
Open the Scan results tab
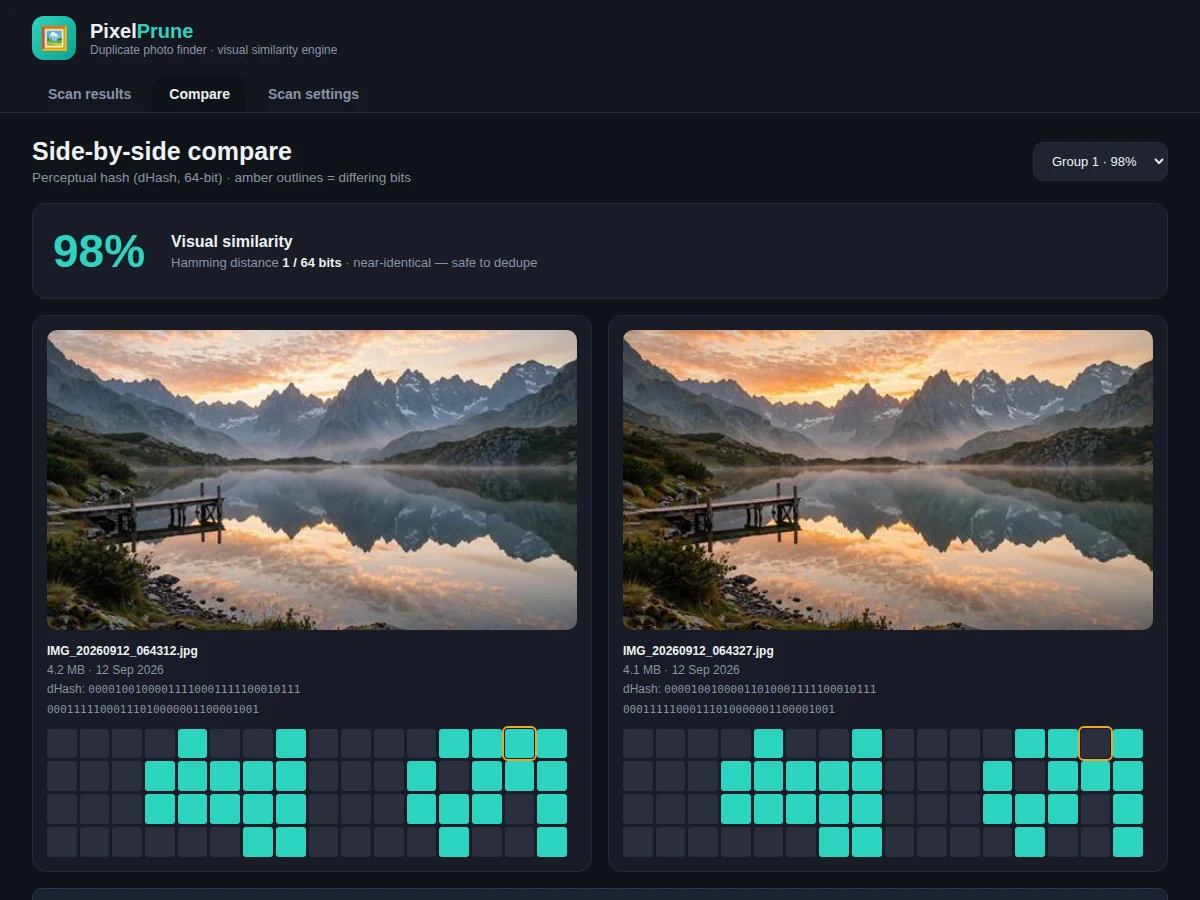(x=90, y=94)
